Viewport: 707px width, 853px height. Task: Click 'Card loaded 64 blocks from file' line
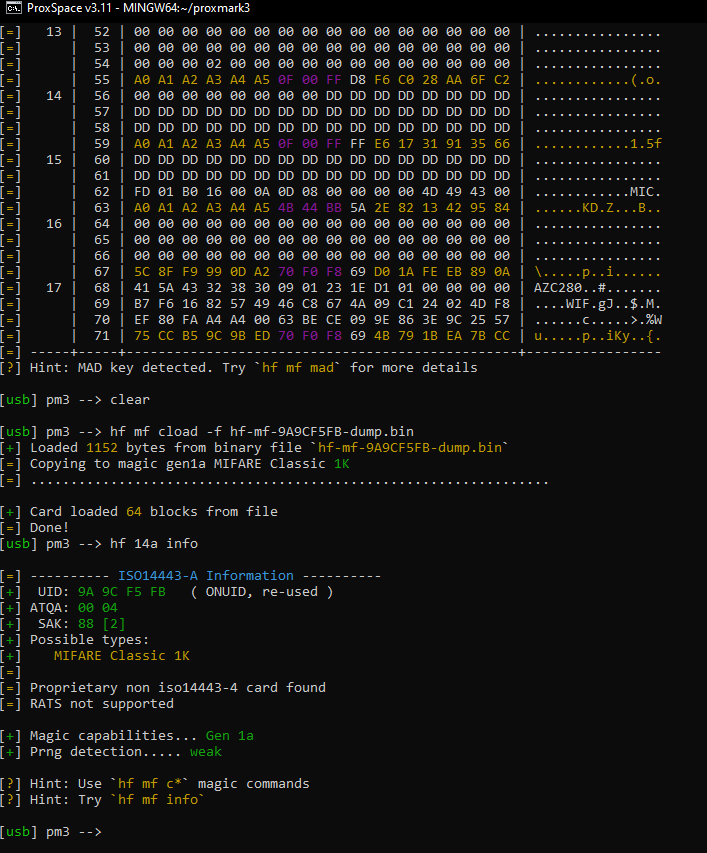pyautogui.click(x=154, y=512)
